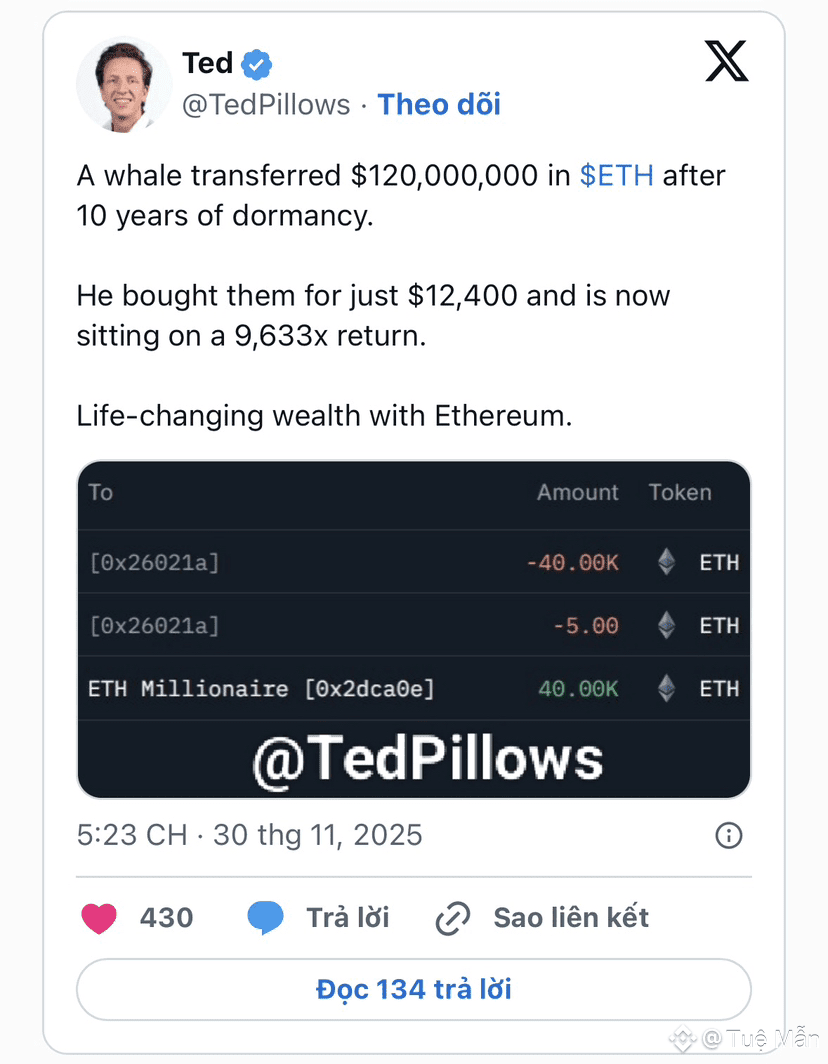Viewport: 828px width, 1064px height.
Task: Open the X logo in the corner
Action: 726,61
